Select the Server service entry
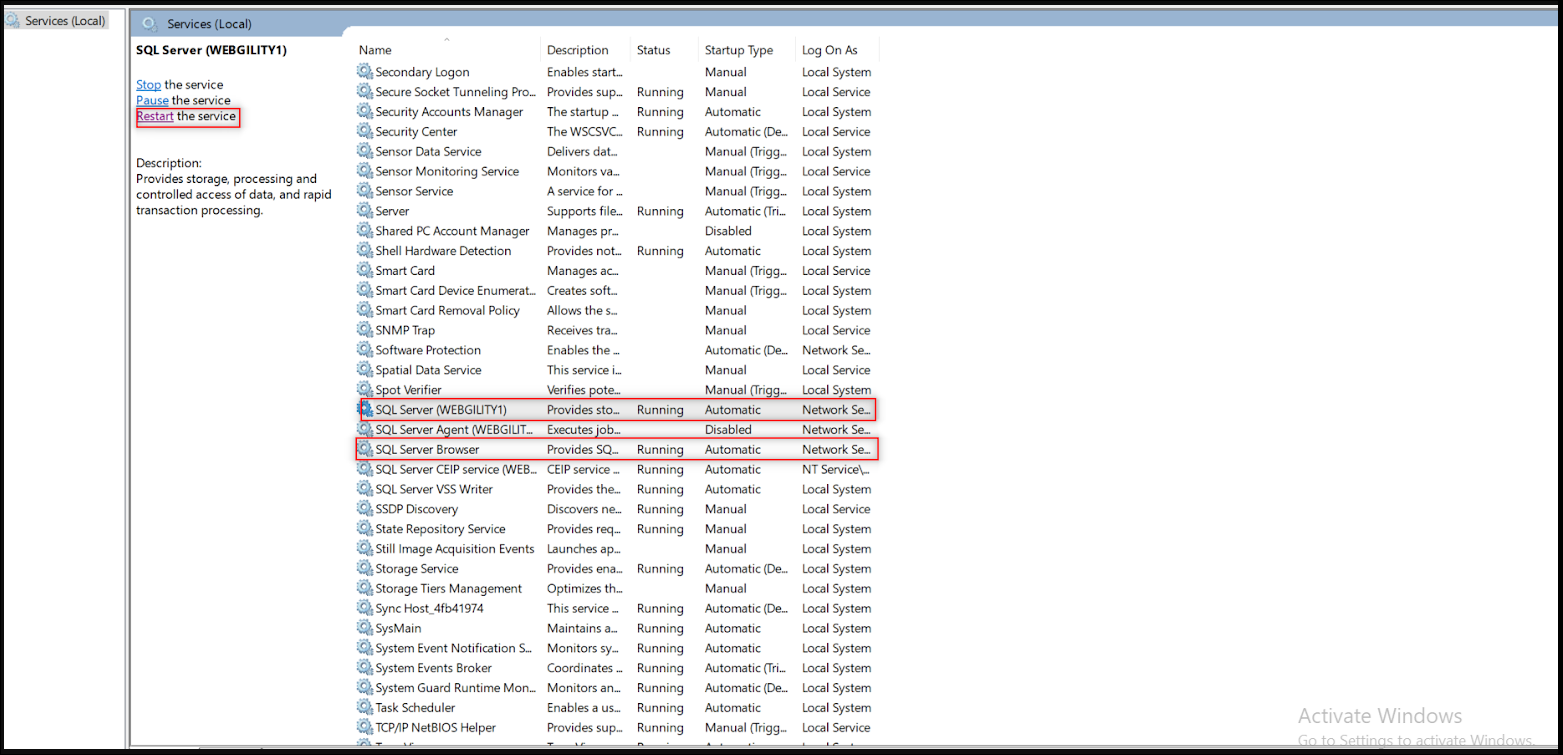The height and width of the screenshot is (755, 1563). point(392,211)
